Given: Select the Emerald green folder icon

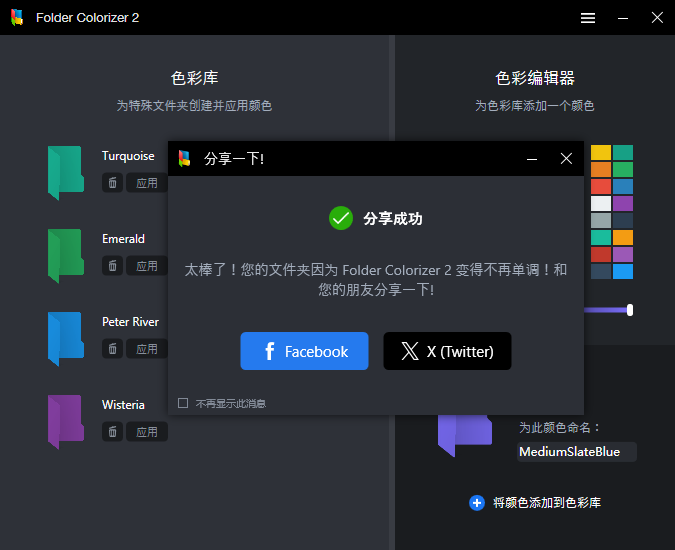Looking at the screenshot, I should coord(65,256).
